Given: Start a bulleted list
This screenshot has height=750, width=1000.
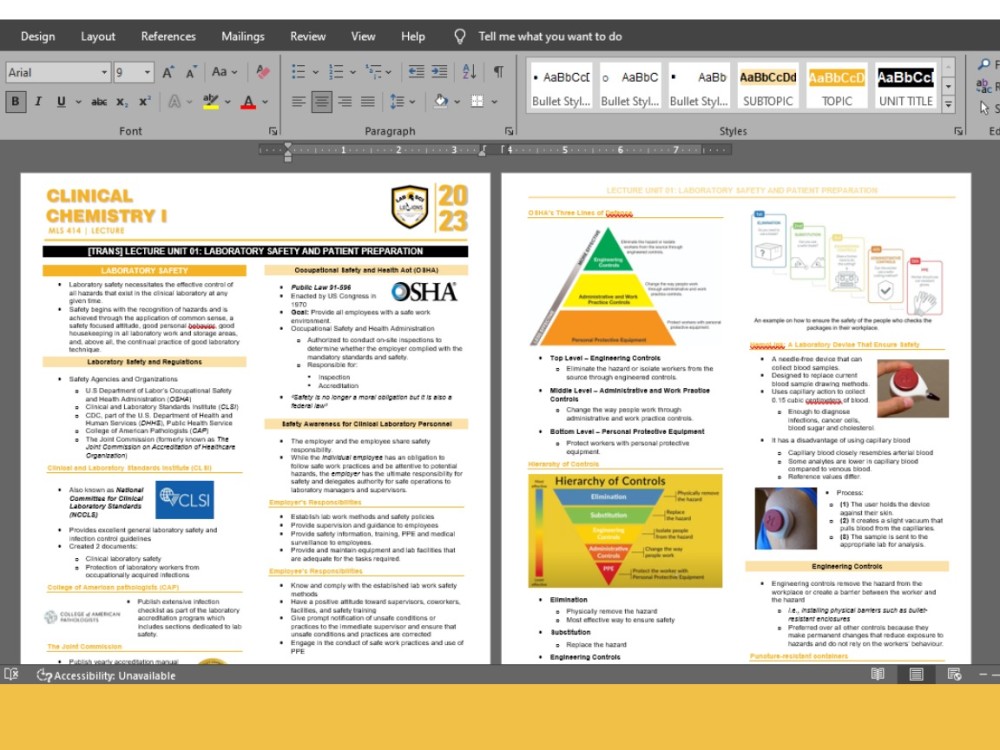Looking at the screenshot, I should [x=298, y=71].
